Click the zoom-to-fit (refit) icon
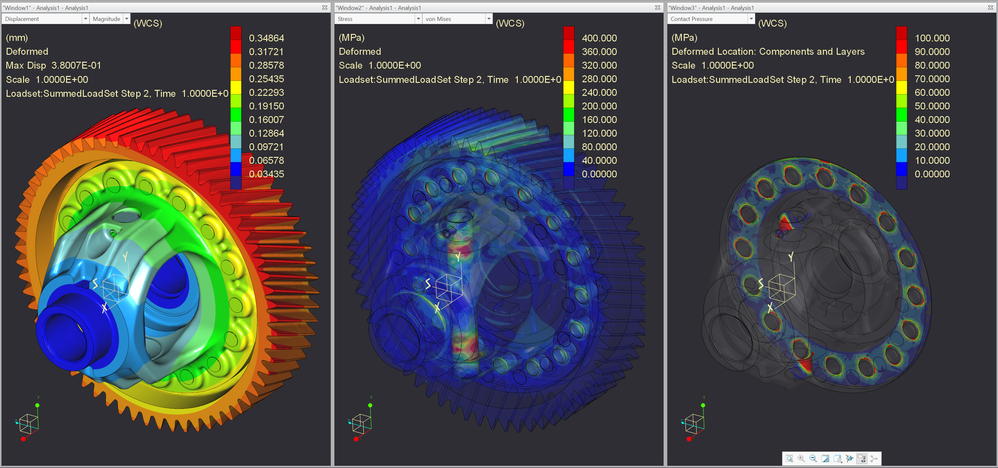Image resolution: width=998 pixels, height=468 pixels. [x=790, y=458]
